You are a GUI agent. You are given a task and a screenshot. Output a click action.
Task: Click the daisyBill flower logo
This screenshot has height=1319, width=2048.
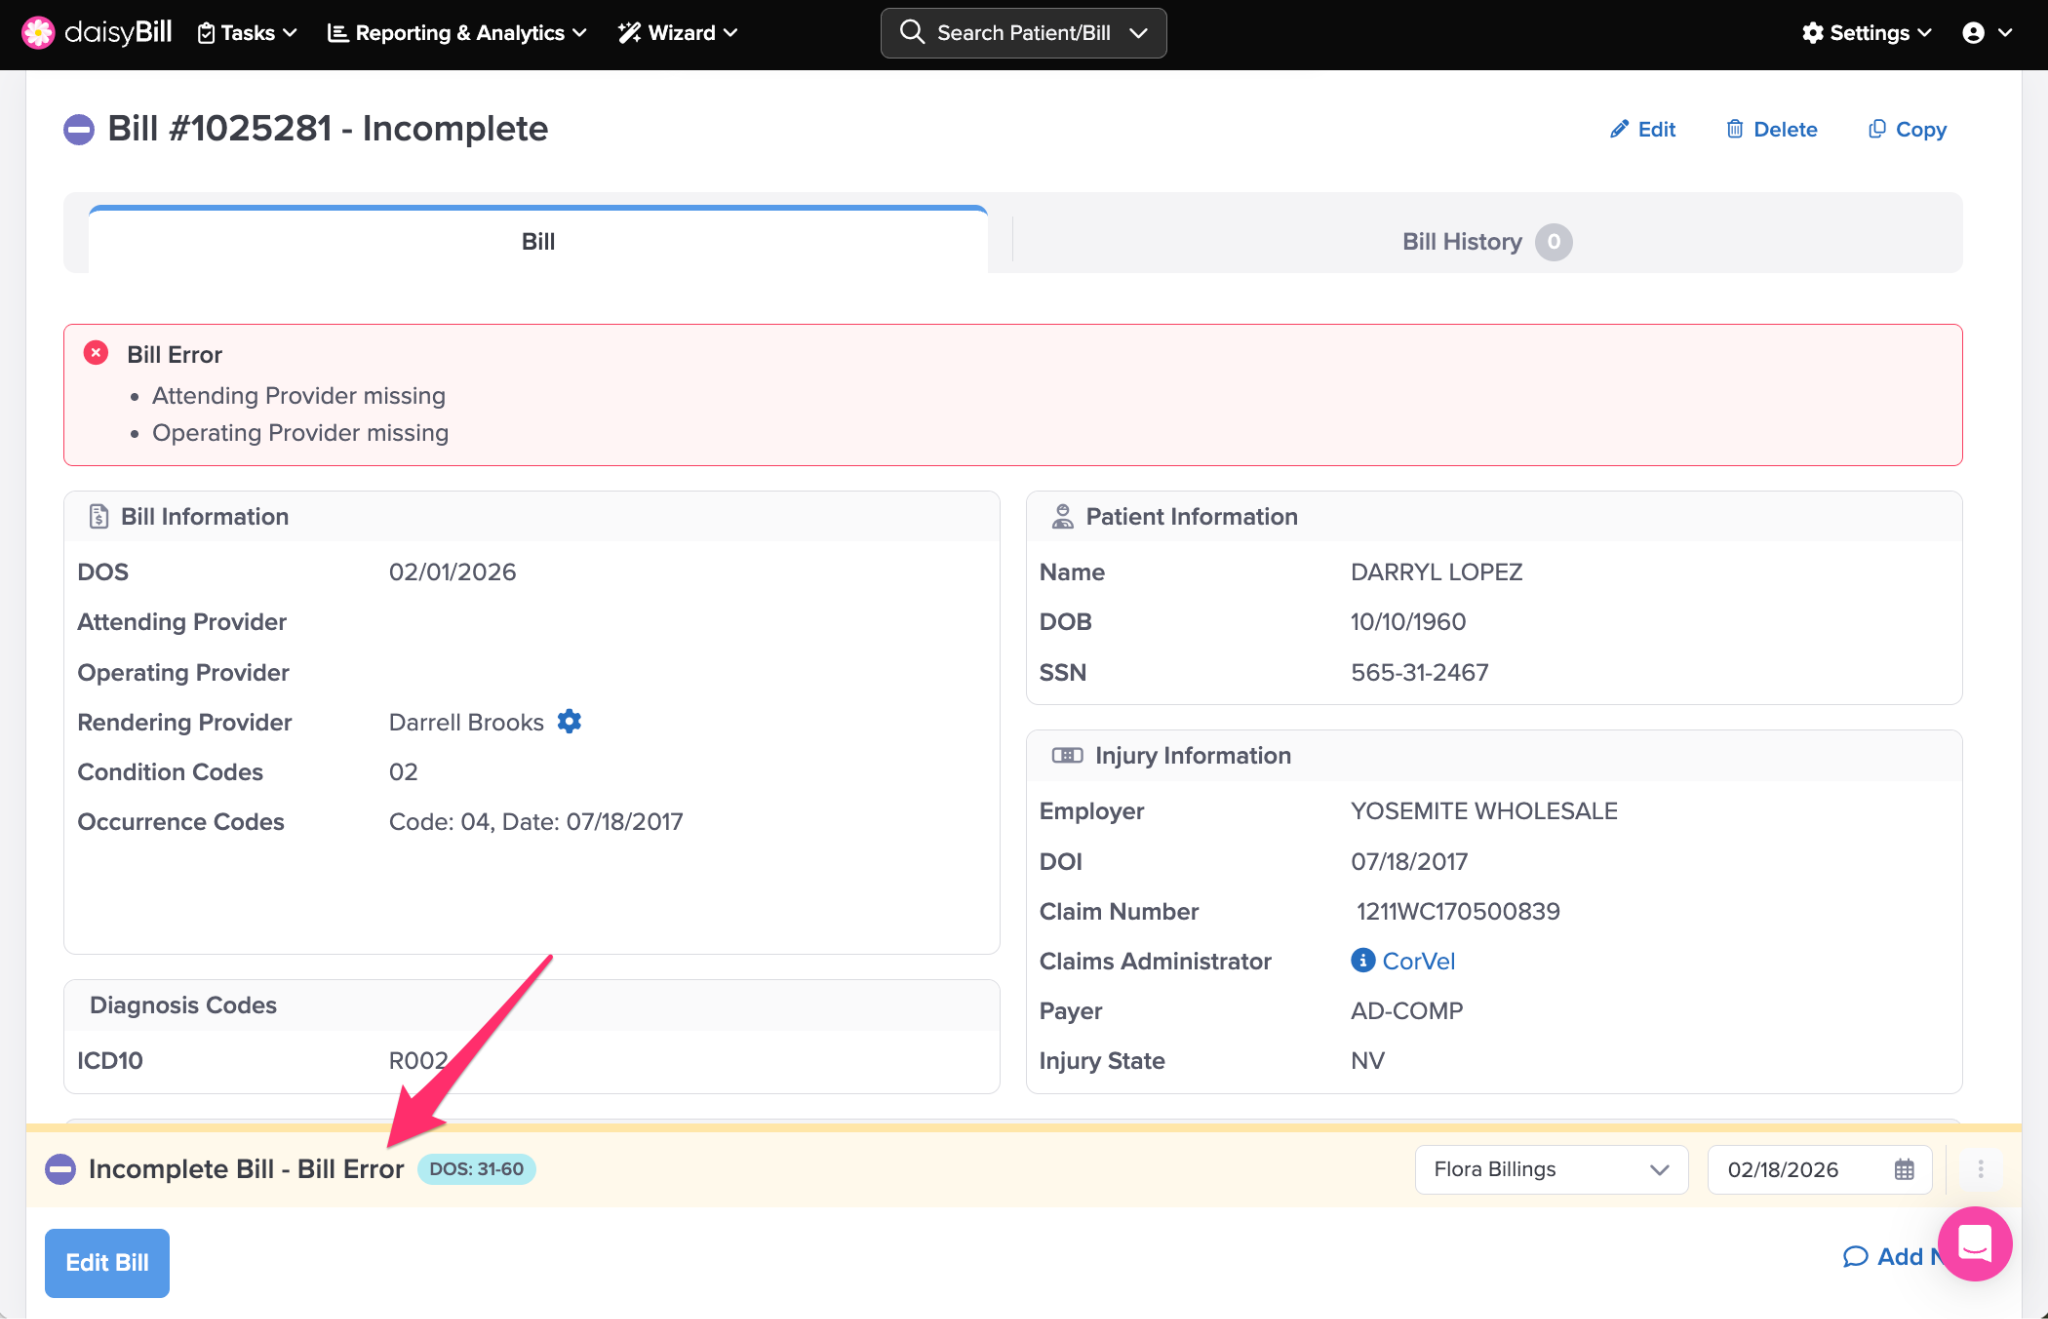point(38,32)
